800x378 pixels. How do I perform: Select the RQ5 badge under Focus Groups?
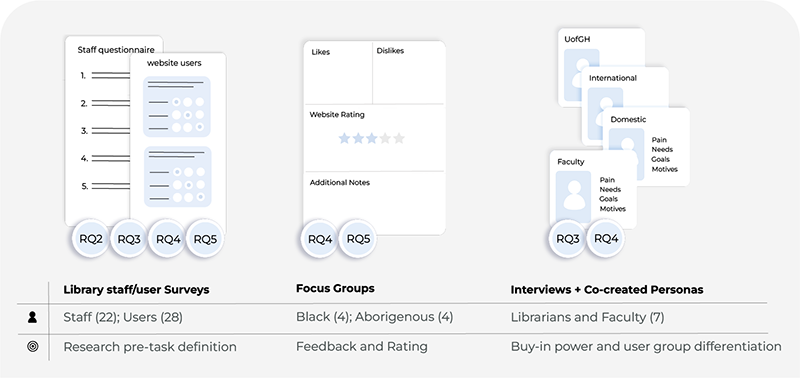[358, 239]
